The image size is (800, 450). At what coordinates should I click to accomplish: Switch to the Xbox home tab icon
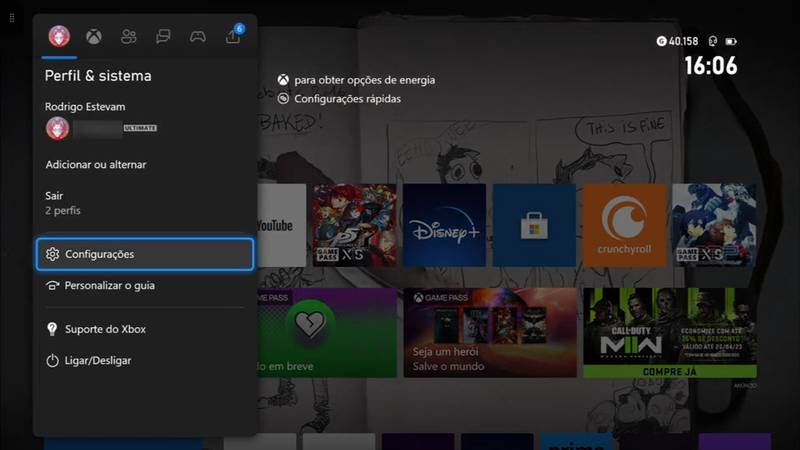(x=94, y=36)
